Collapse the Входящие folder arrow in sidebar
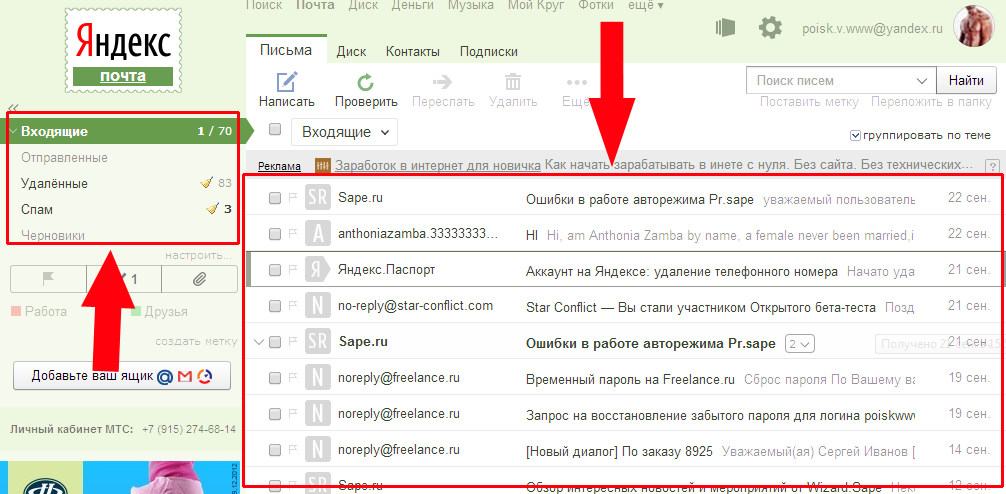Image resolution: width=1006 pixels, height=494 pixels. point(13,132)
